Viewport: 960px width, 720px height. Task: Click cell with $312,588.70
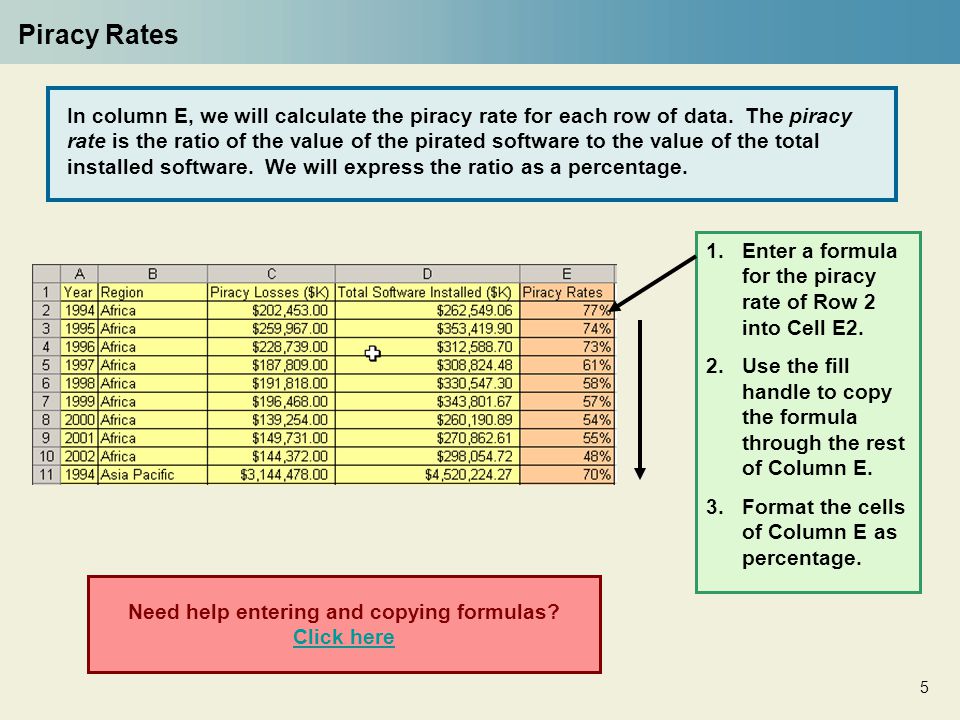[427, 347]
